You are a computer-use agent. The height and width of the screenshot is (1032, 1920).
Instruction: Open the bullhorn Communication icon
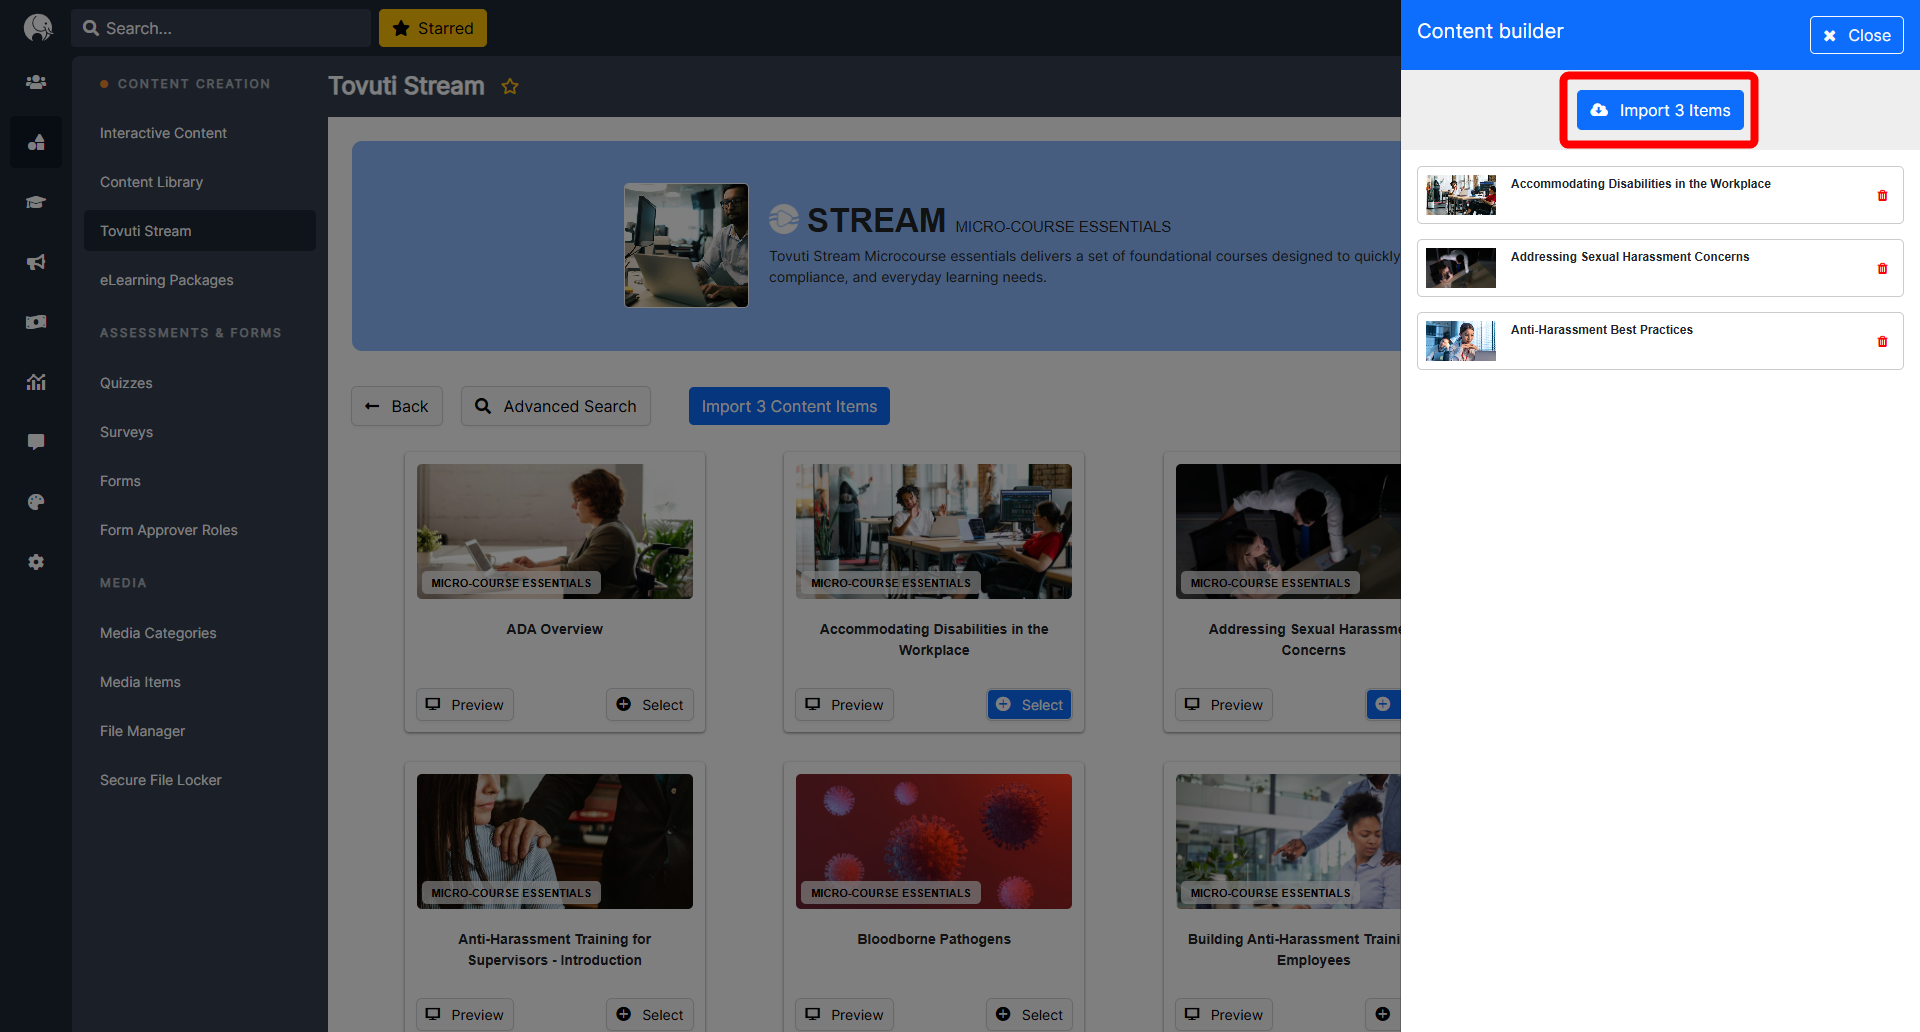36,262
